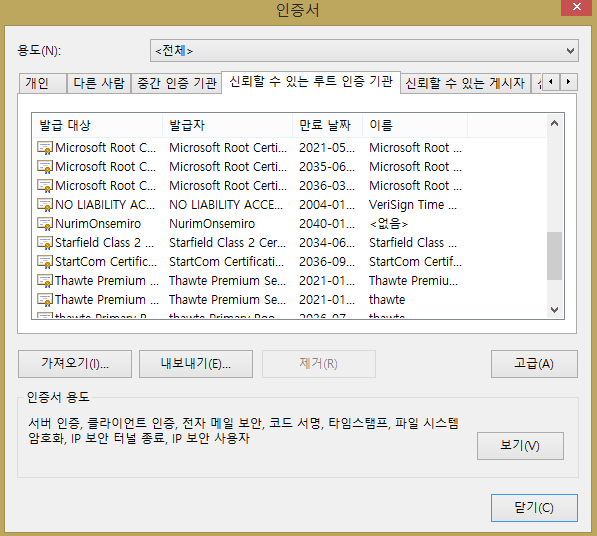This screenshot has height=536, width=597.
Task: Click issuer cell Starfield Class 2 Cer...
Action: [227, 243]
